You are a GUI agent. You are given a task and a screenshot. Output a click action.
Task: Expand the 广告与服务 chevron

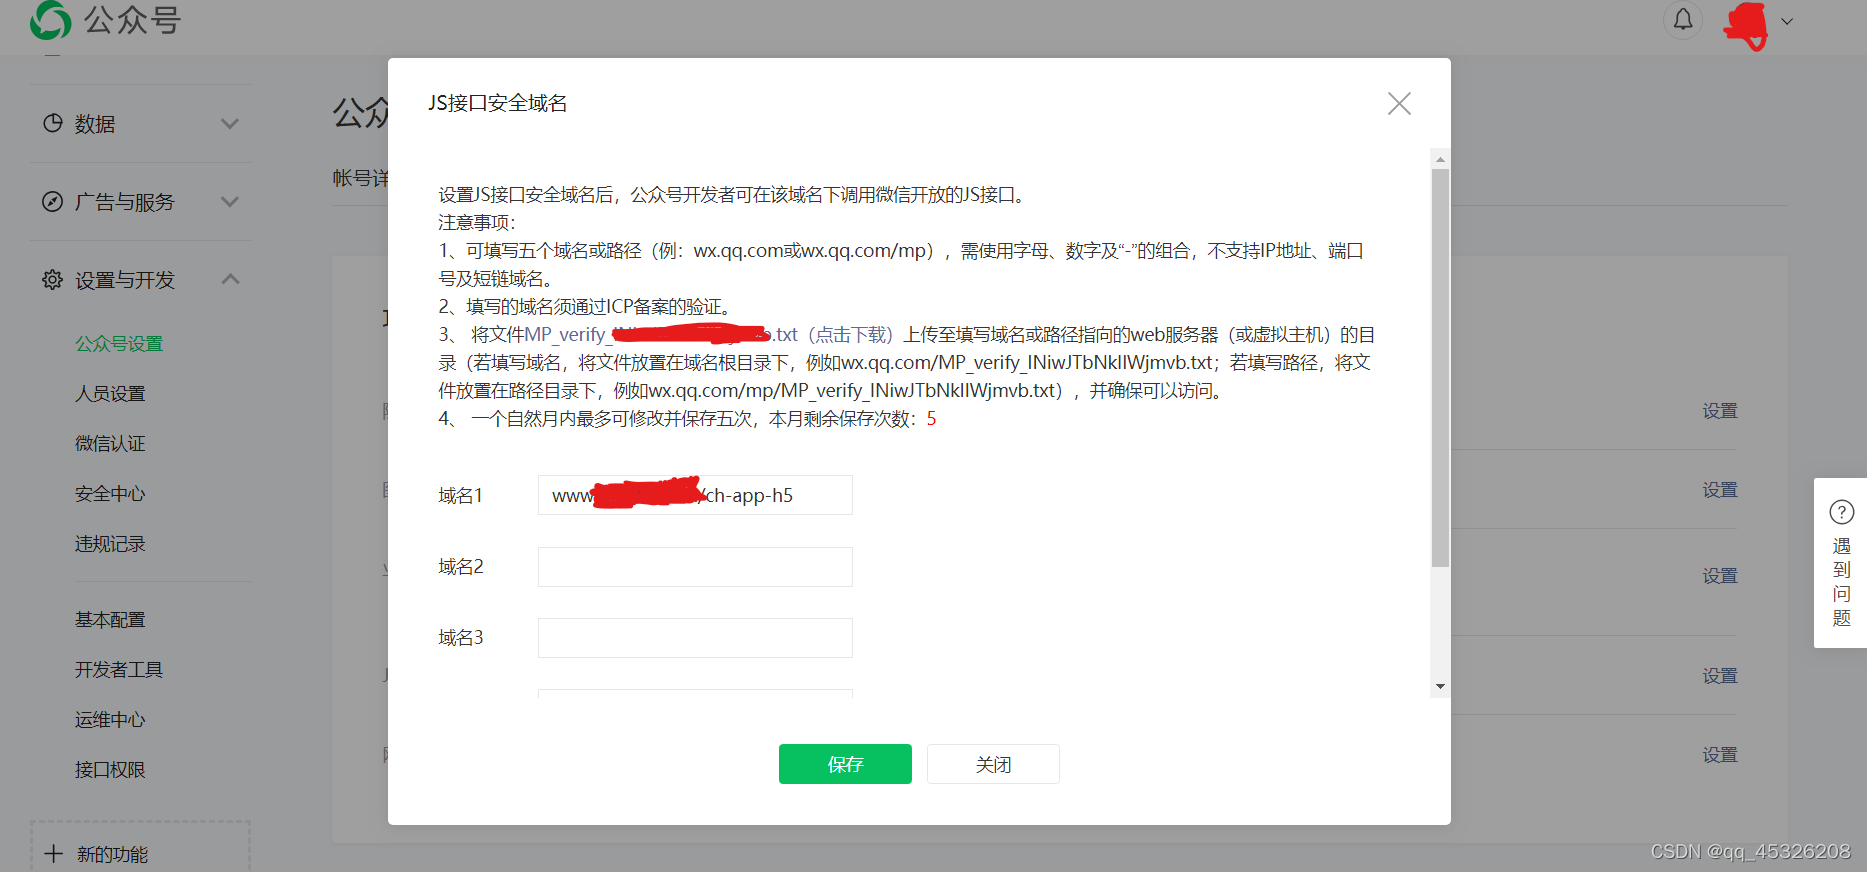pyautogui.click(x=230, y=202)
